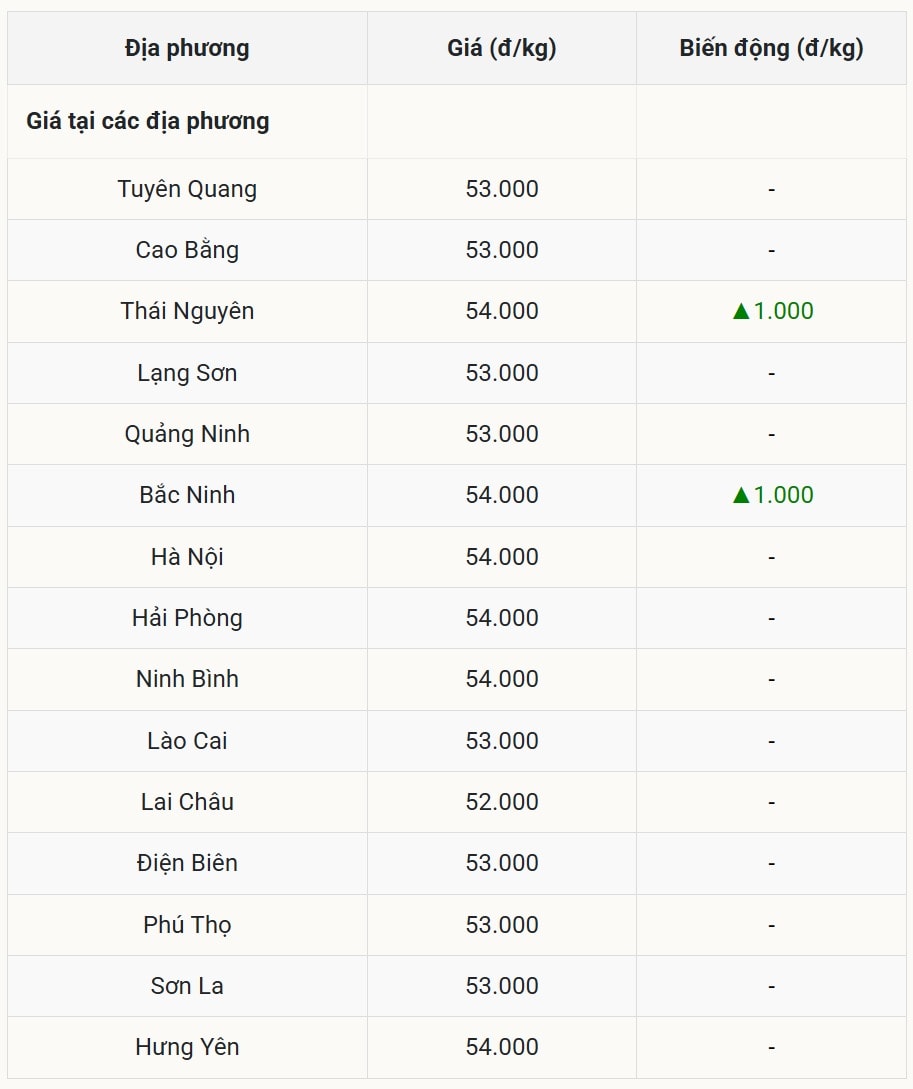
Task: Click the Lào Cai location name
Action: click(x=187, y=741)
